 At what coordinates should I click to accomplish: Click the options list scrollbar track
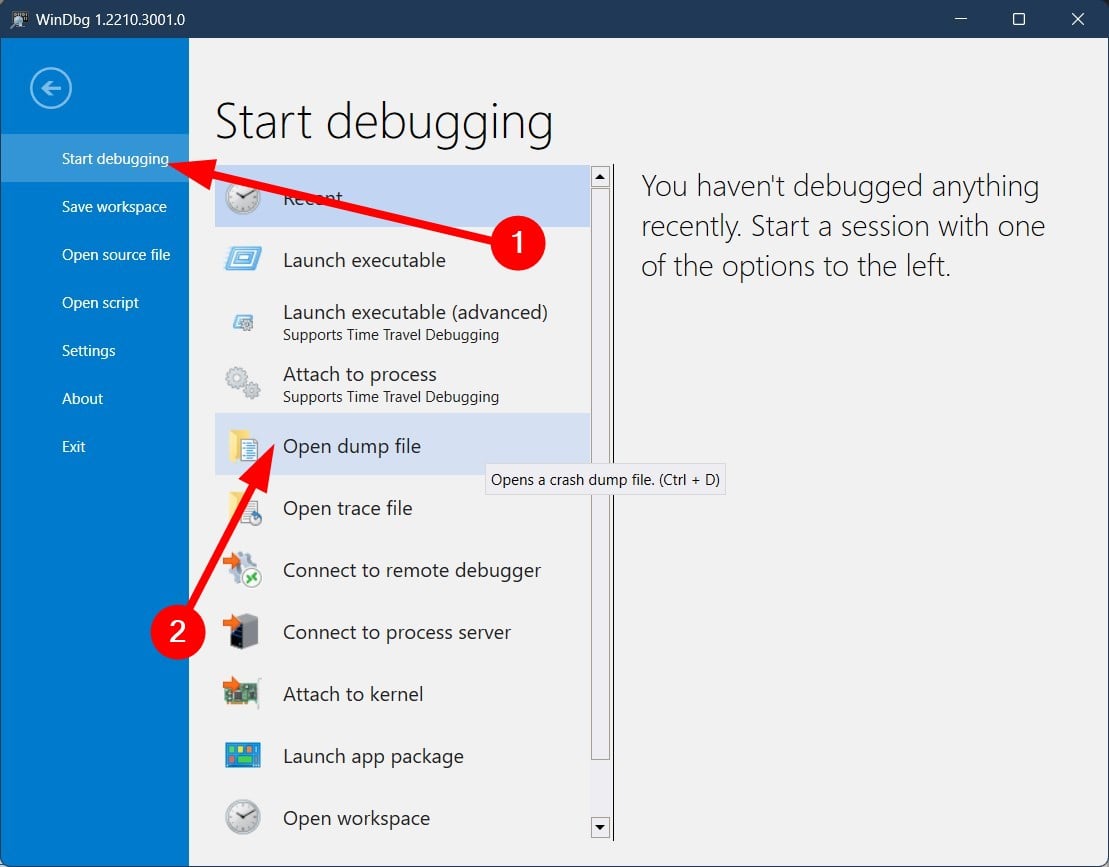600,501
